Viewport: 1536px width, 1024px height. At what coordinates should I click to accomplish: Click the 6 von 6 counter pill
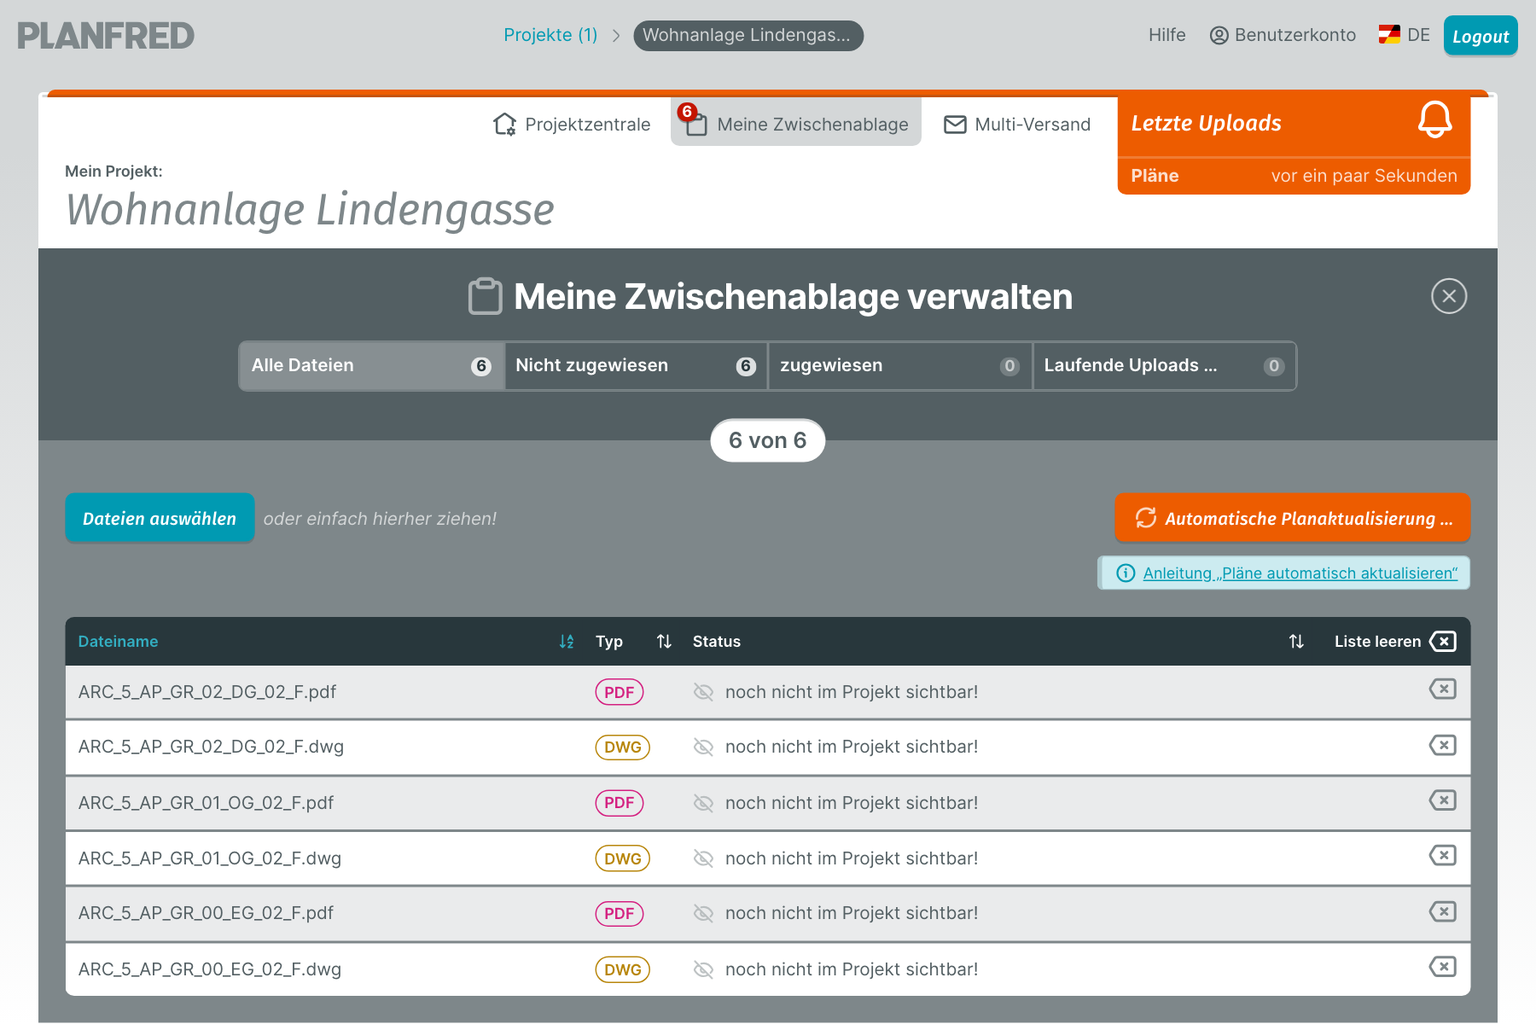[768, 440]
